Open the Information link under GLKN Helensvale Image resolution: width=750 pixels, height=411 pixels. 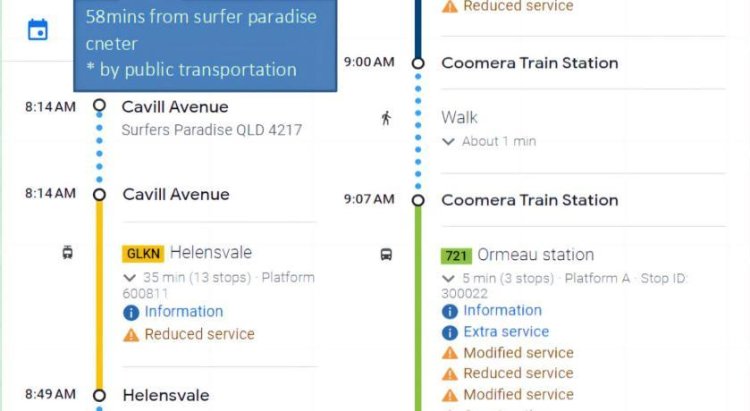pyautogui.click(x=184, y=312)
